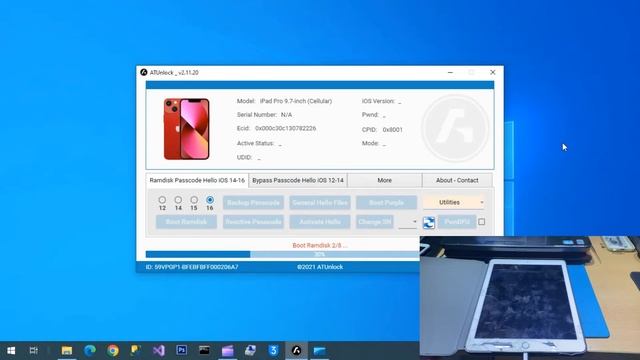Click the iPad webcam video overlay
640x360 pixels.
pos(530,298)
